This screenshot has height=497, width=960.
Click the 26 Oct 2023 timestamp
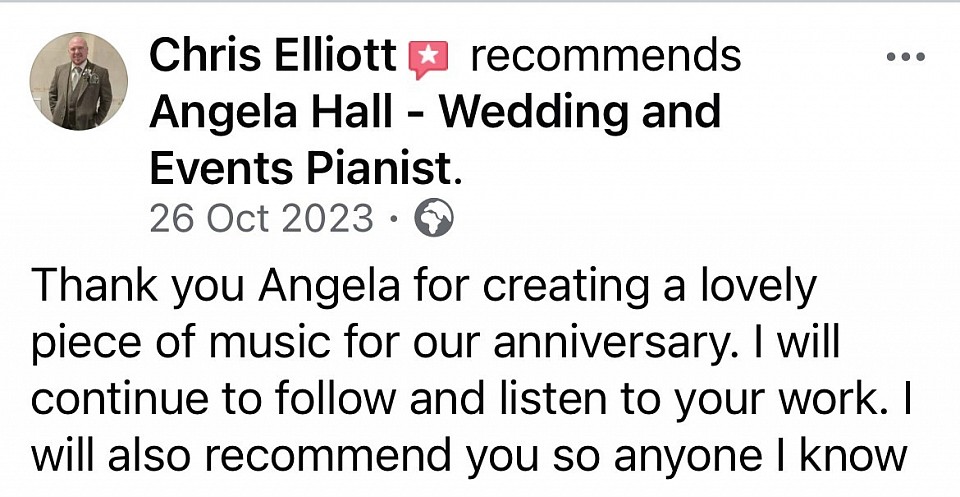coord(262,218)
